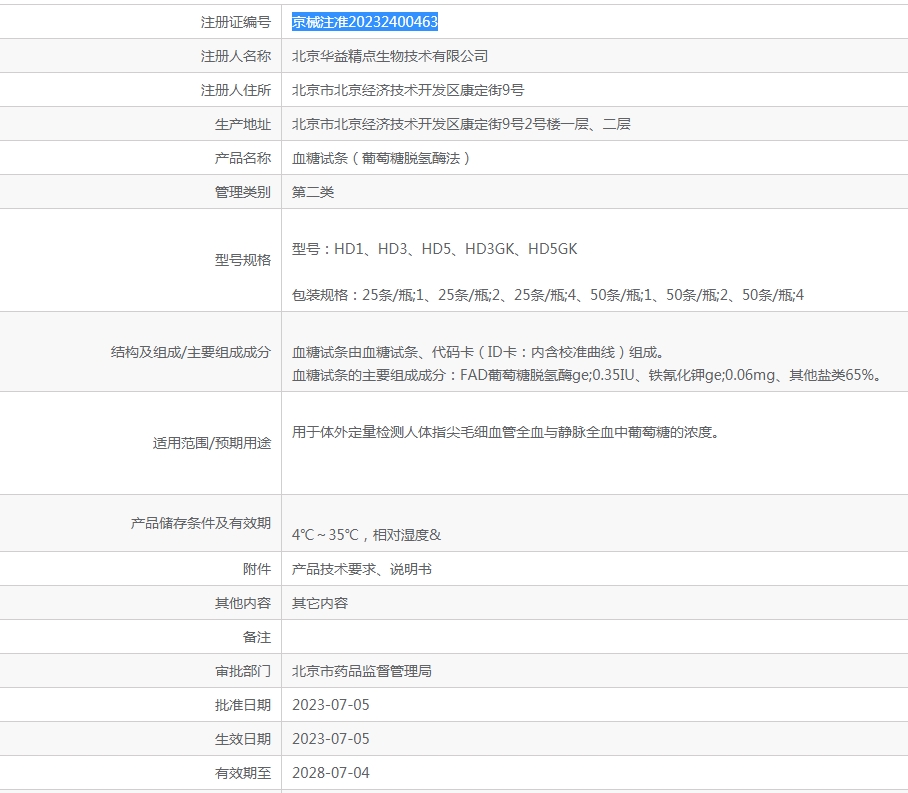Click the 附件 label
Viewport: 908px width, 793px height.
[257, 569]
